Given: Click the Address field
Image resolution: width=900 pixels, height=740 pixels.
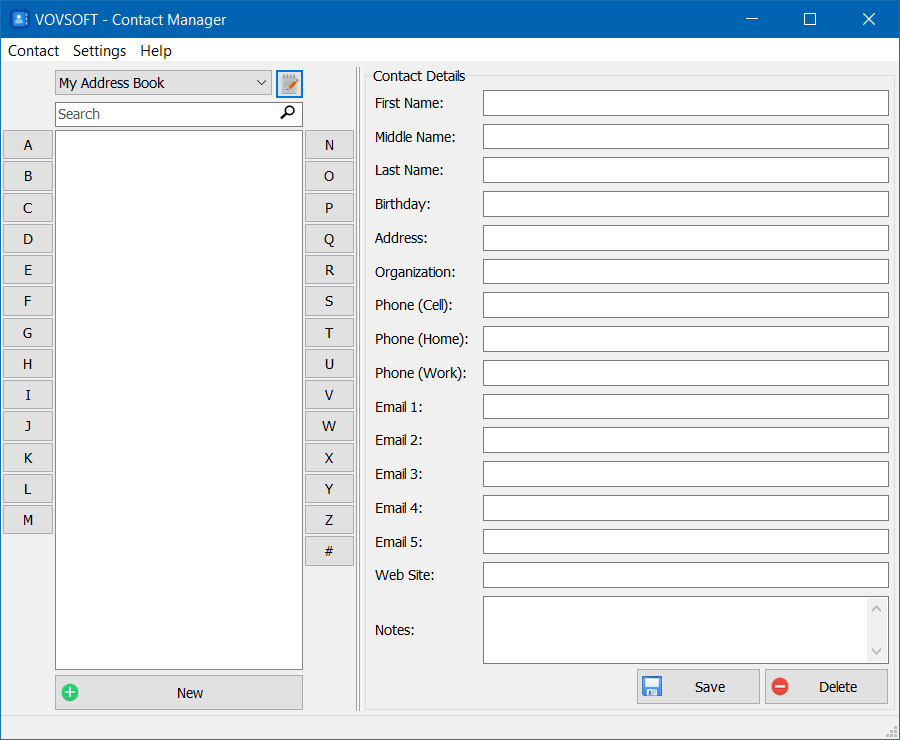Looking at the screenshot, I should [x=685, y=238].
